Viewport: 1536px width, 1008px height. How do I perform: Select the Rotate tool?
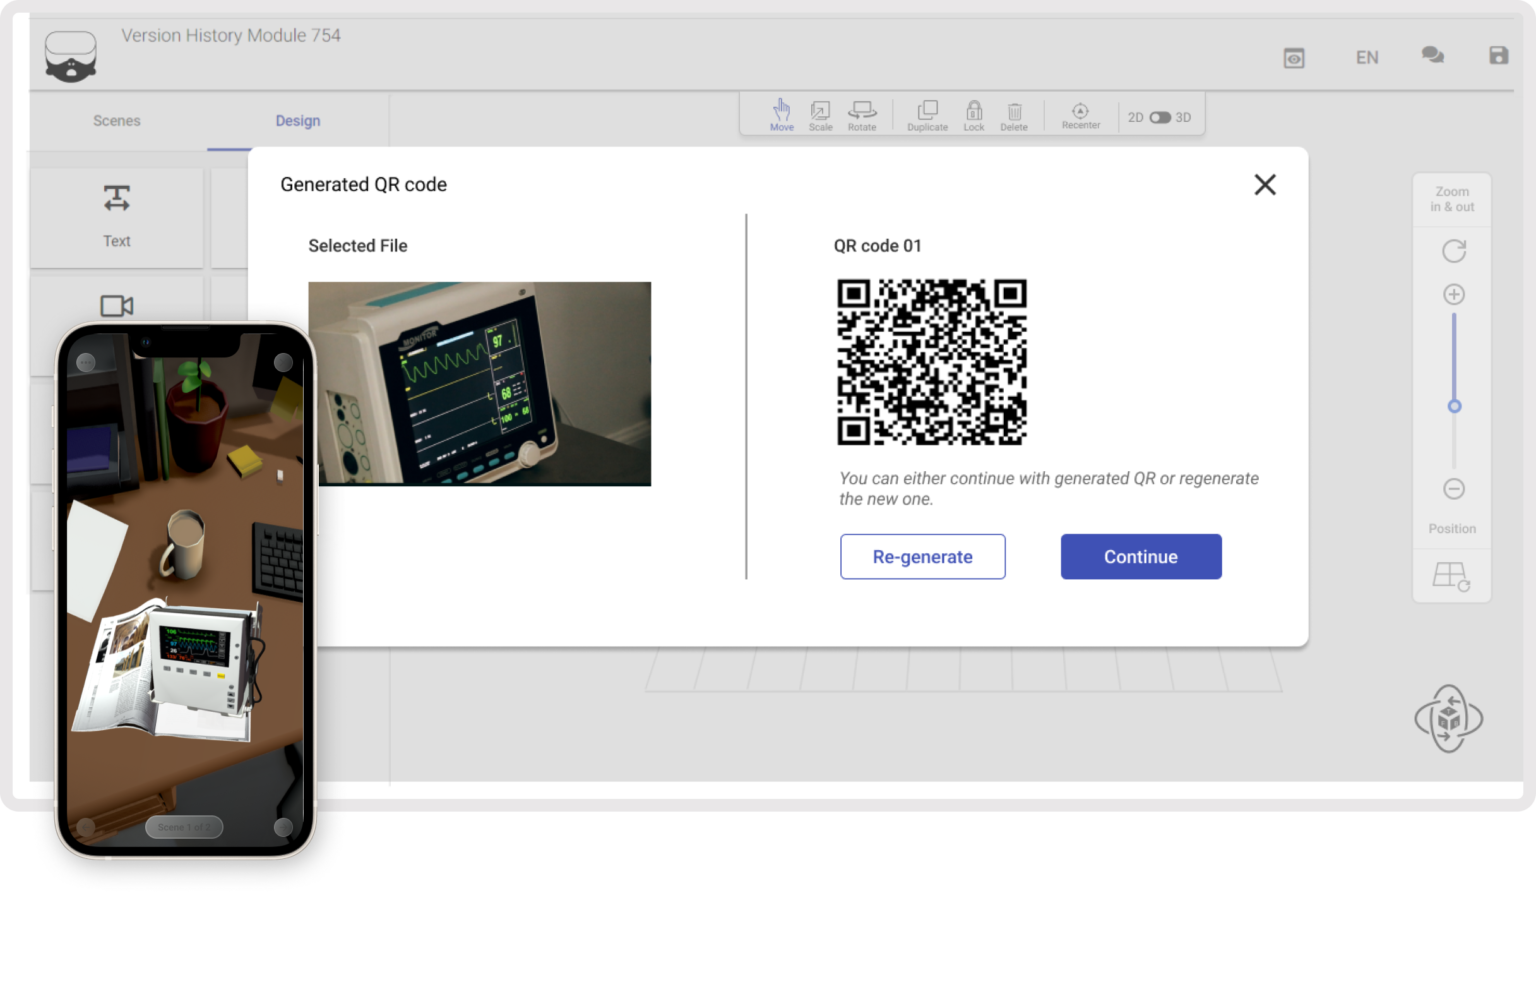pyautogui.click(x=862, y=115)
